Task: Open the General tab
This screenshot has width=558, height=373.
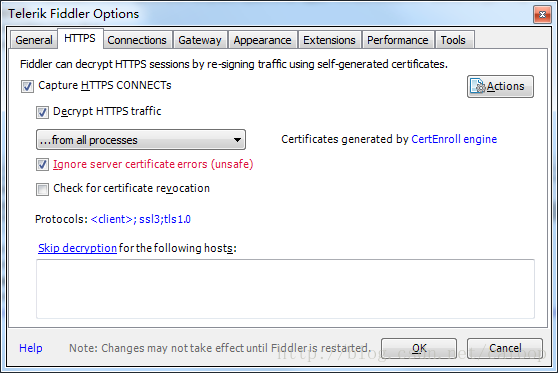Action: click(x=33, y=40)
